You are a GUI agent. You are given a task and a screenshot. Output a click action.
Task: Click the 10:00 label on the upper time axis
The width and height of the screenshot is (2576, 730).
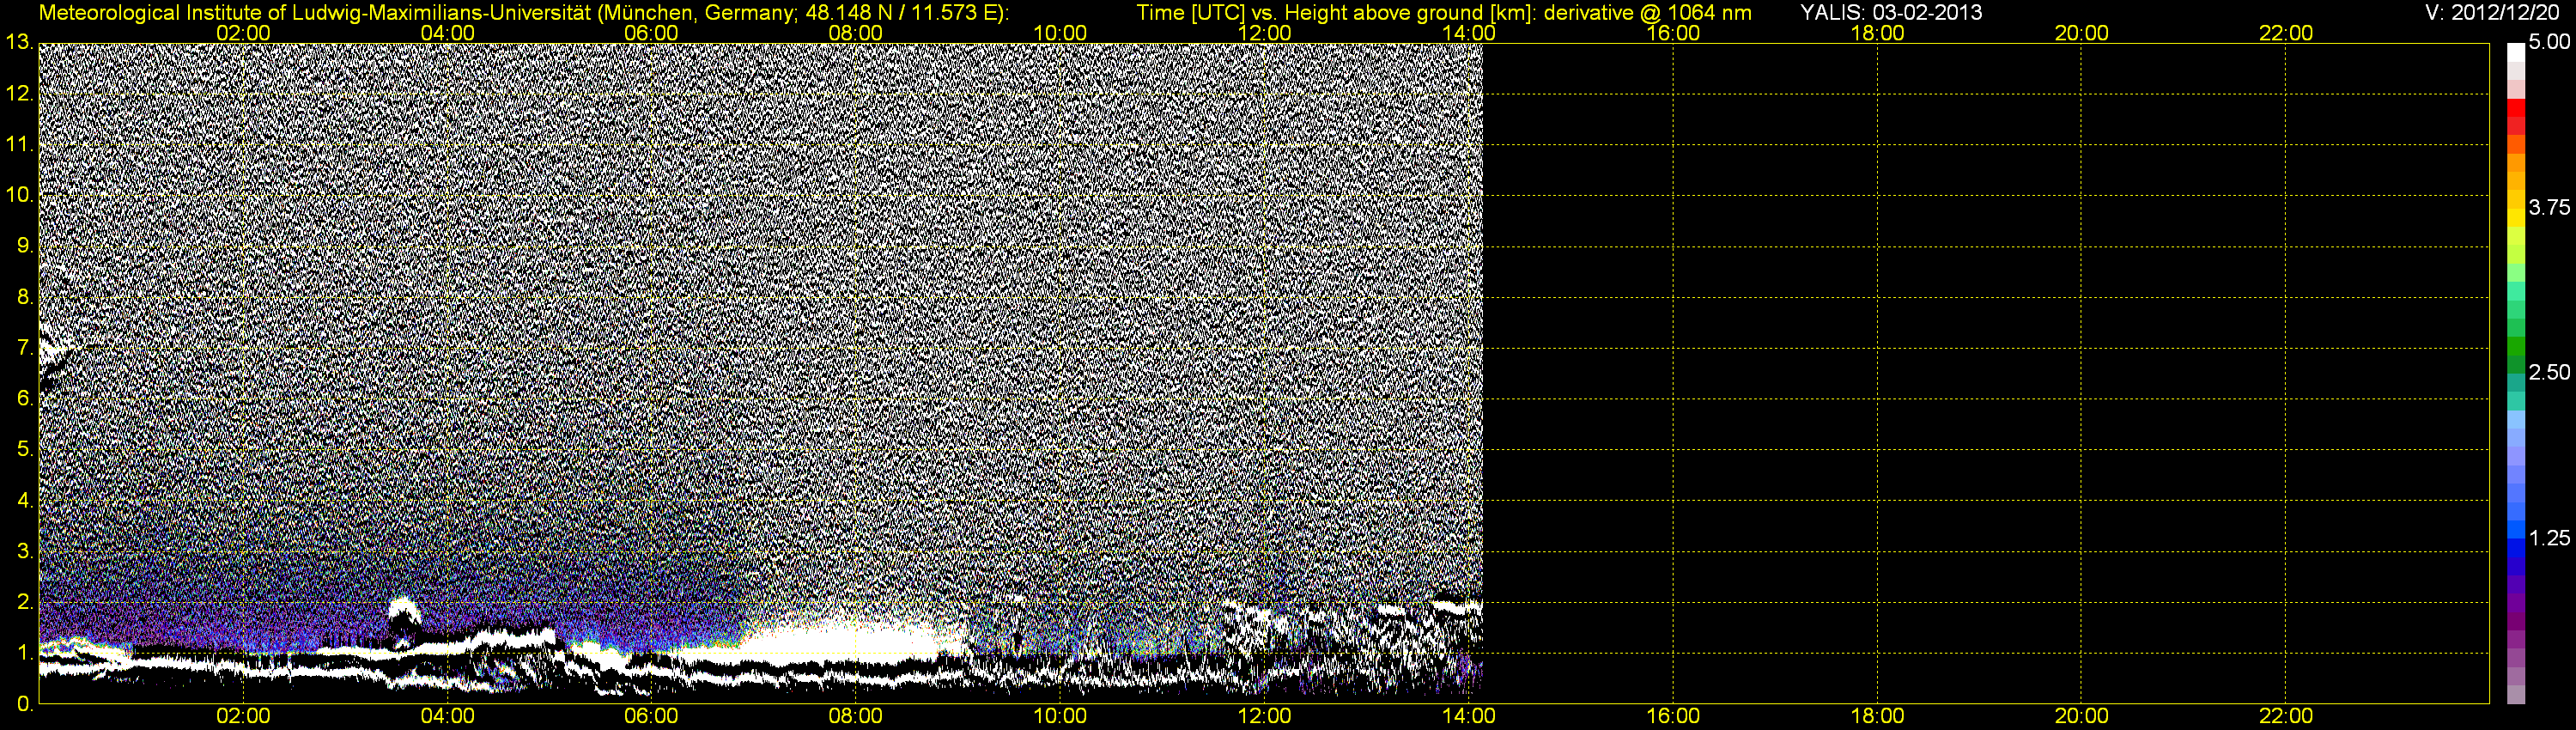tap(1060, 33)
